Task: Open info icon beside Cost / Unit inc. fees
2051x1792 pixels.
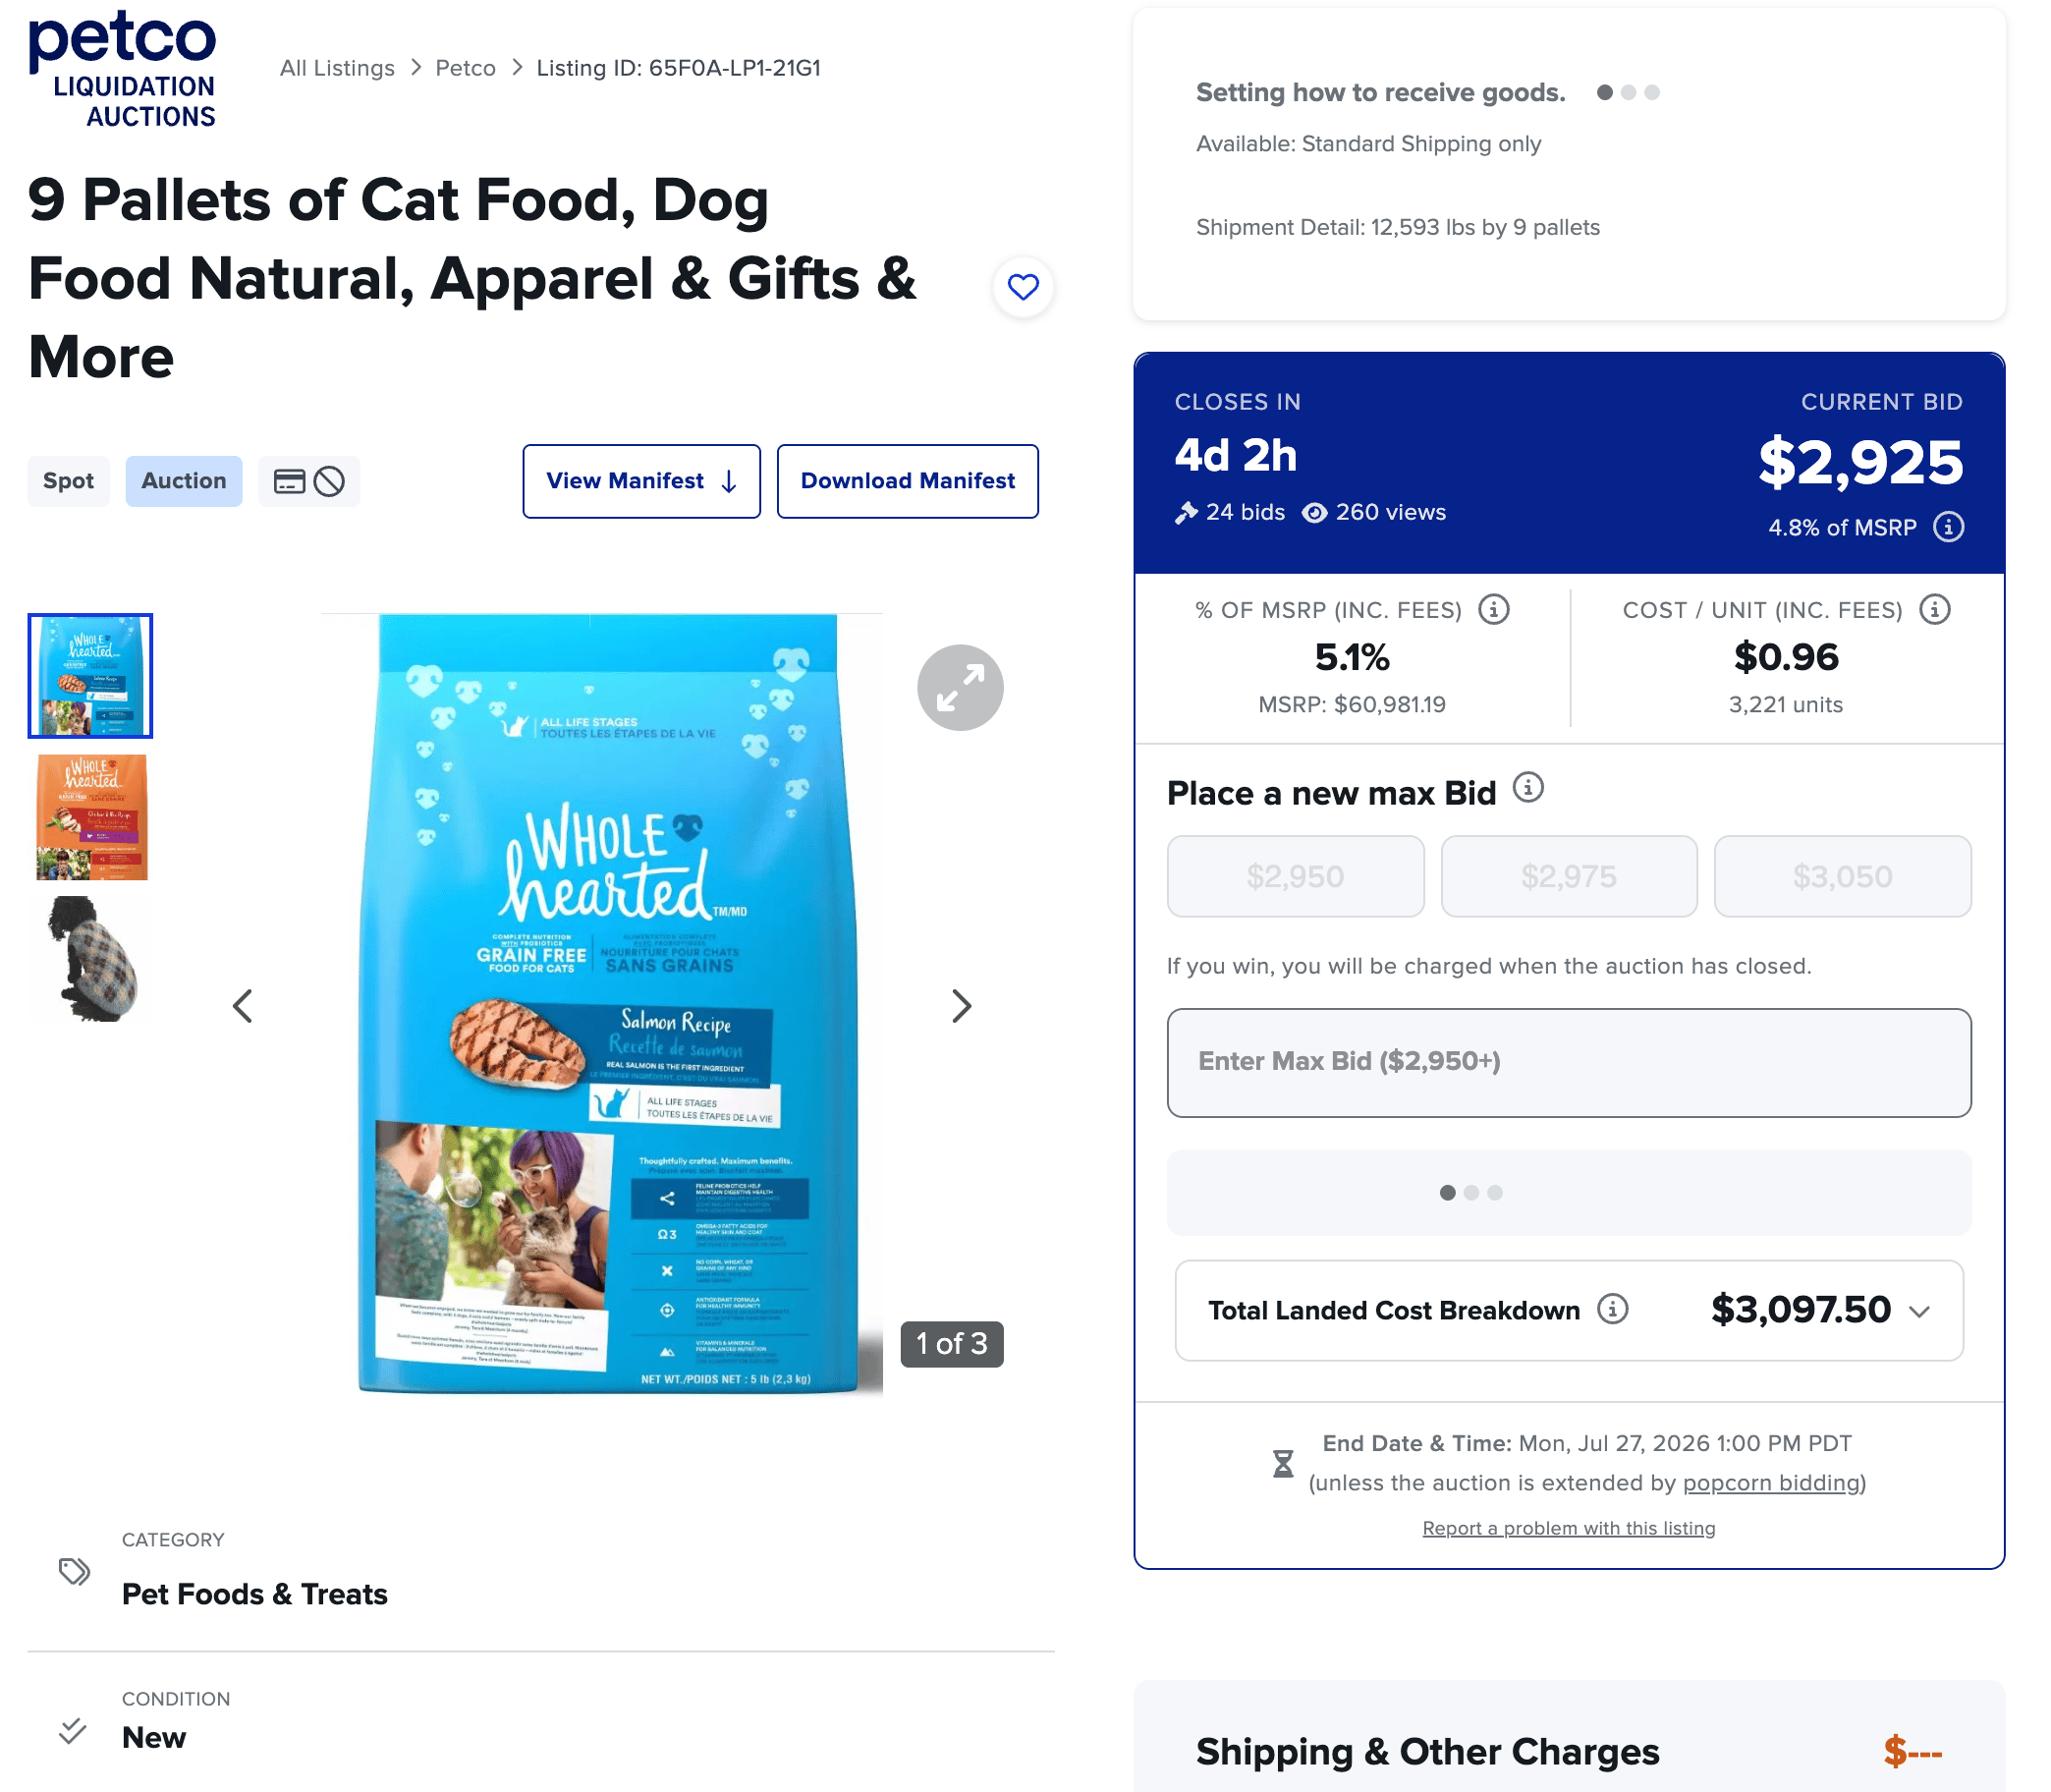Action: pyautogui.click(x=1935, y=609)
